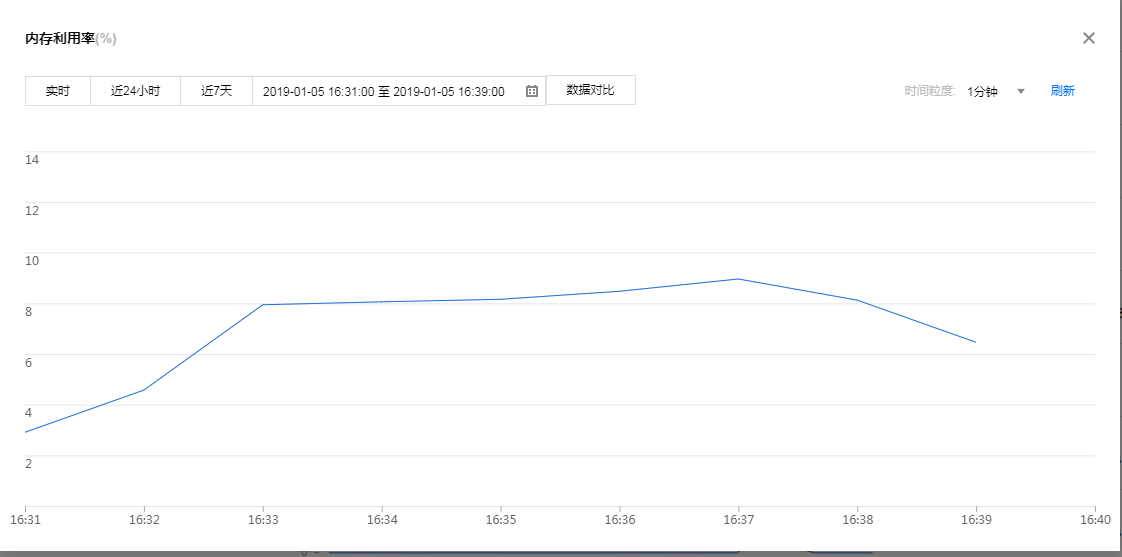Click the date range text field
The height and width of the screenshot is (557, 1122).
384,91
